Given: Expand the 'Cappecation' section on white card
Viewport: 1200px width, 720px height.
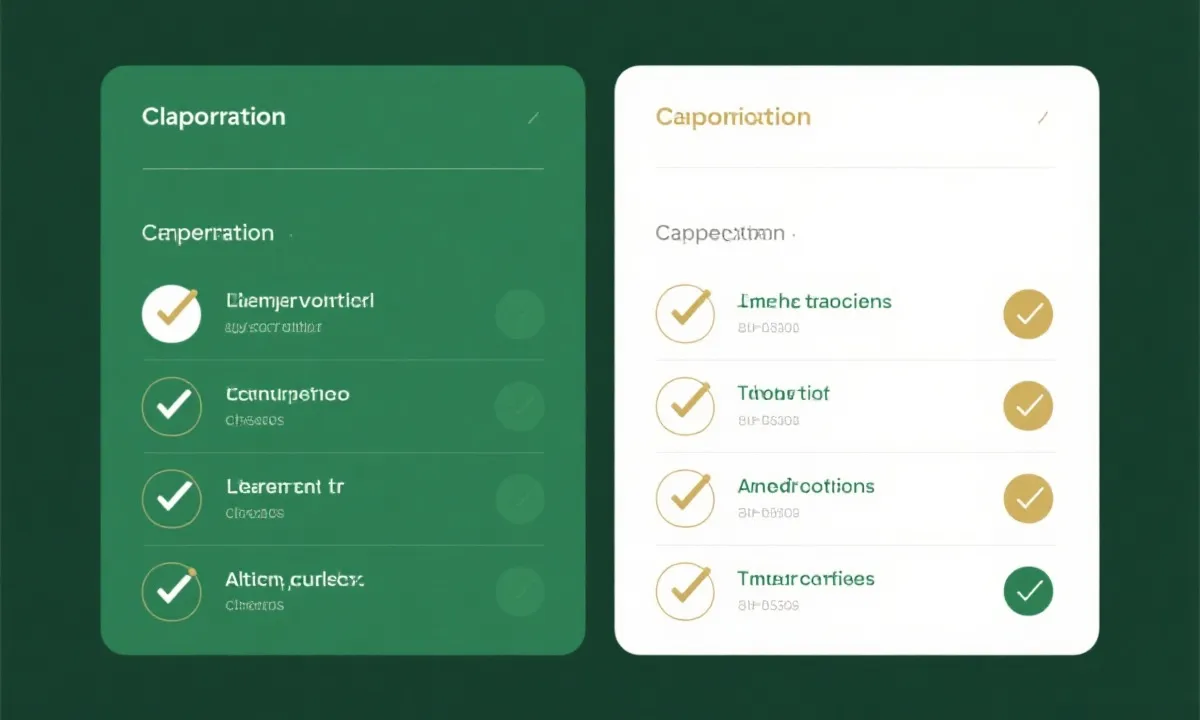Looking at the screenshot, I should 720,234.
